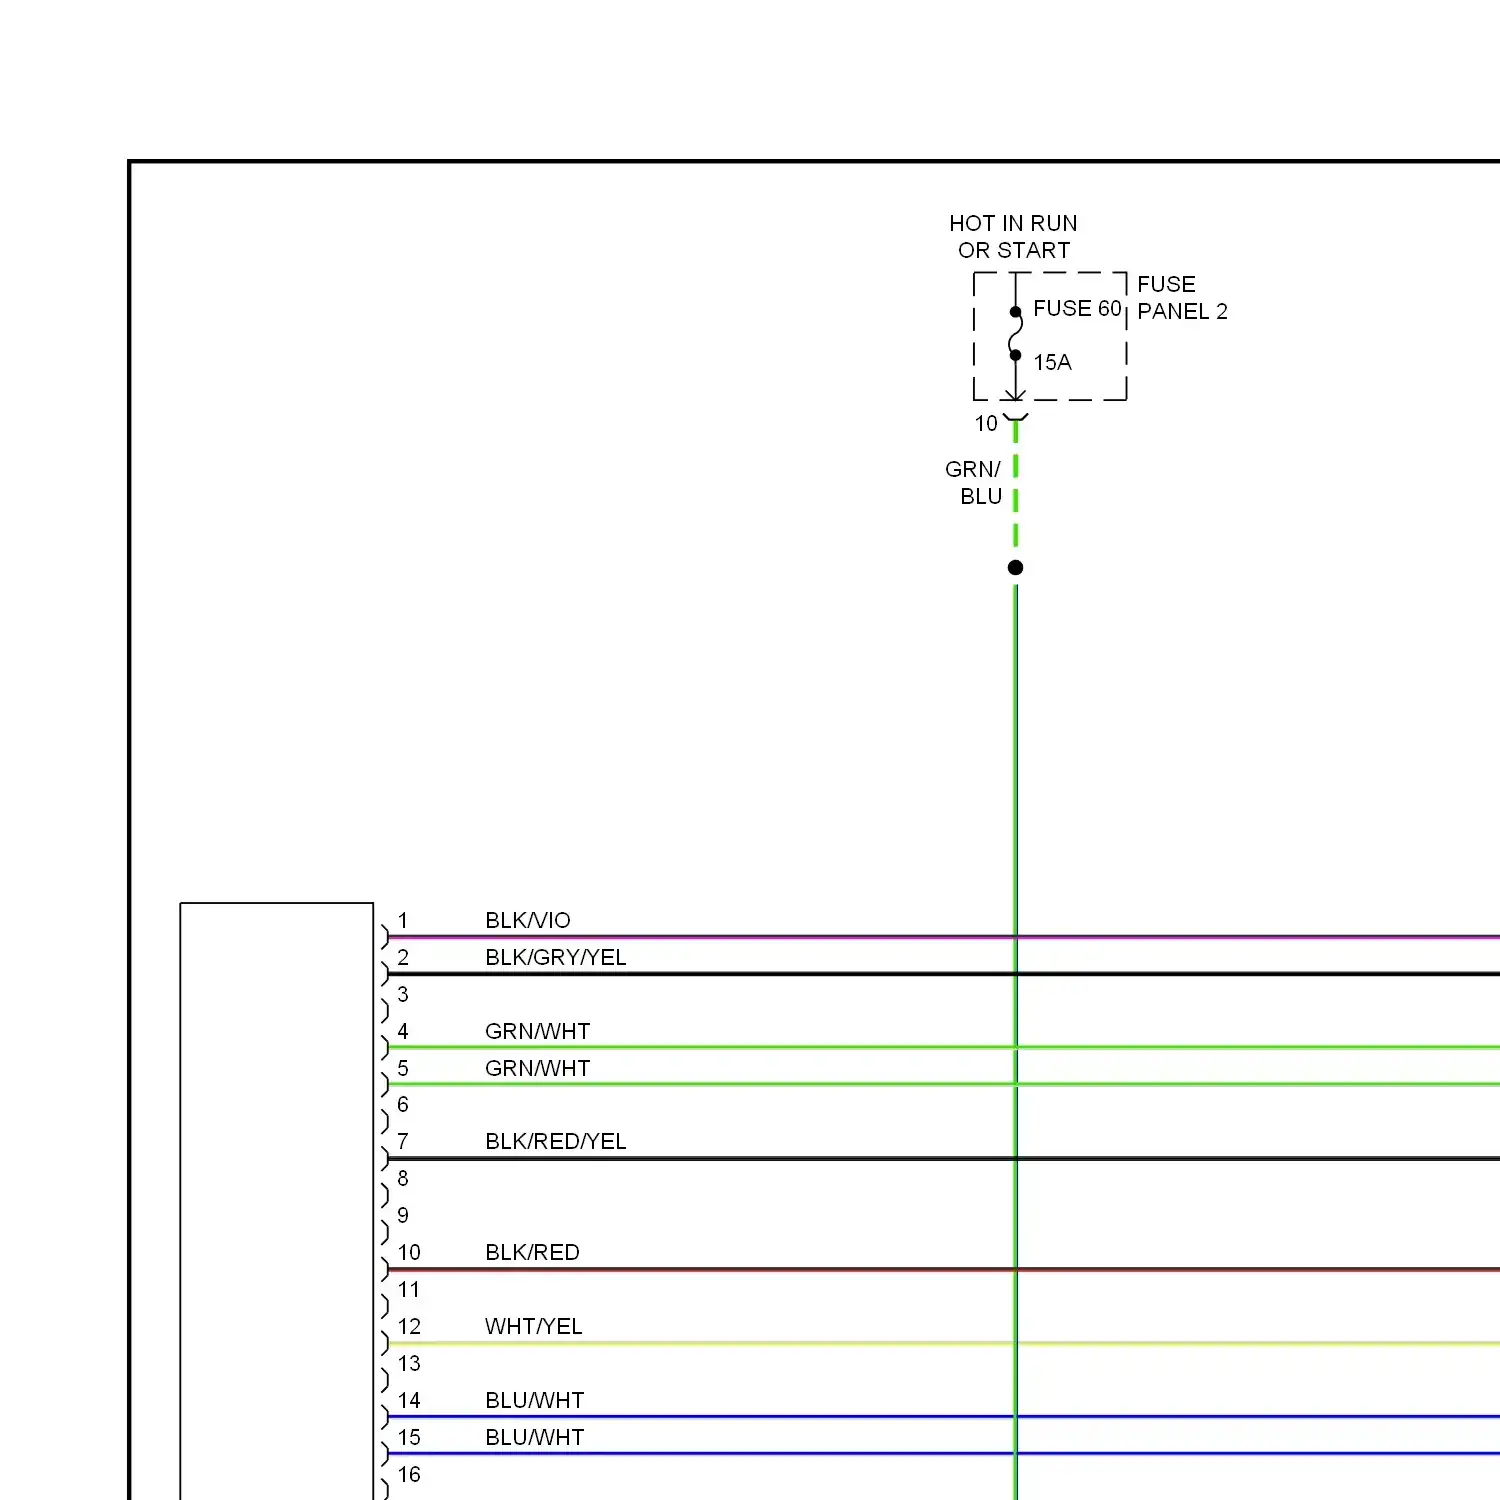Click connector pin number 6
1500x1500 pixels.
click(x=403, y=1105)
